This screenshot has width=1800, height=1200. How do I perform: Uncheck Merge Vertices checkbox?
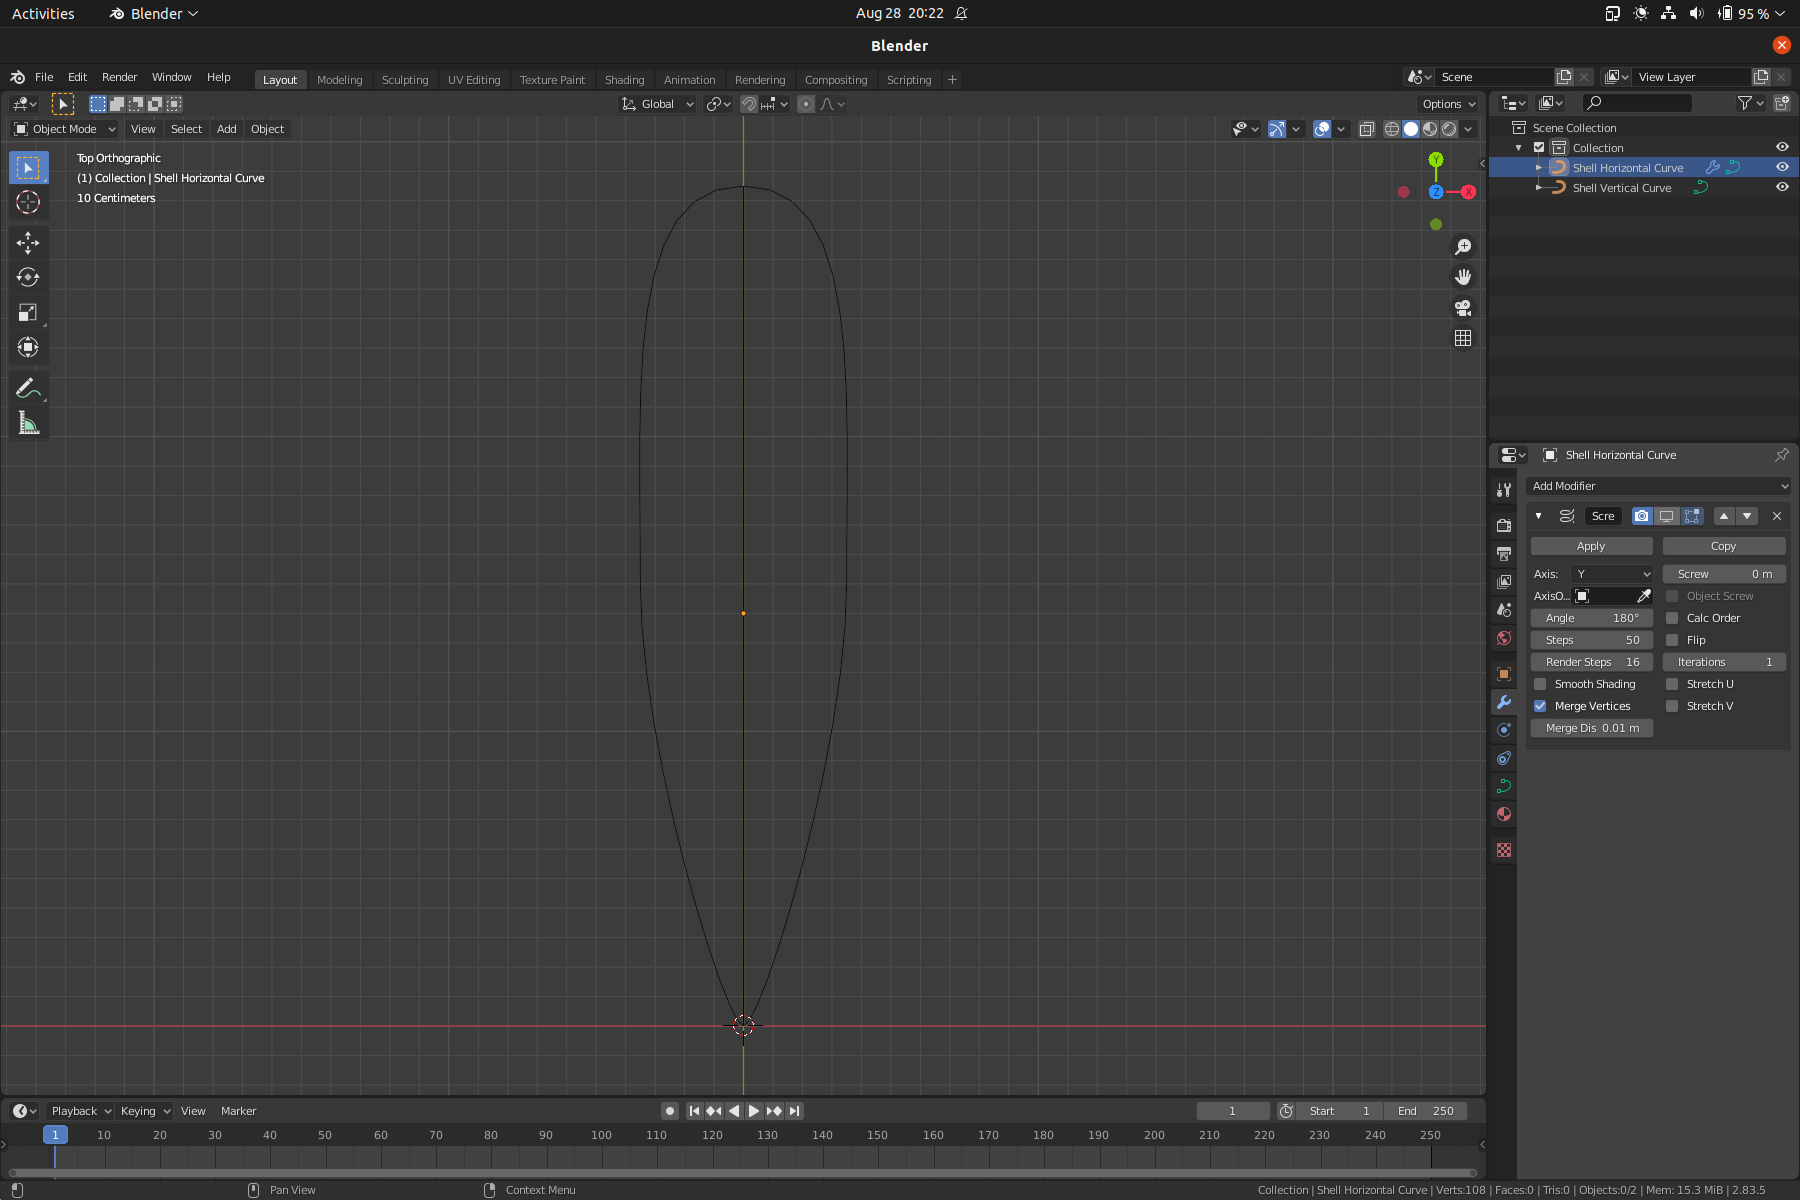click(x=1540, y=706)
